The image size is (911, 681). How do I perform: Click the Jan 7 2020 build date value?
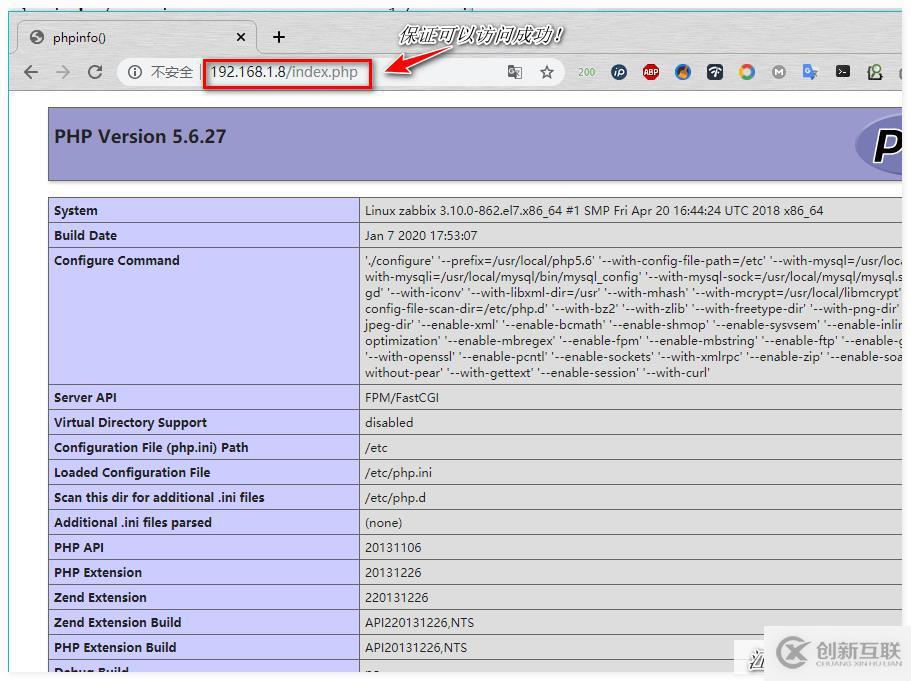[x=421, y=235]
